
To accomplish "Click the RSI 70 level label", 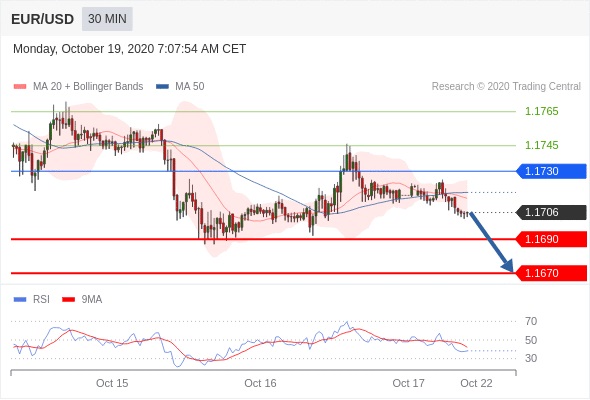I will tap(531, 321).
